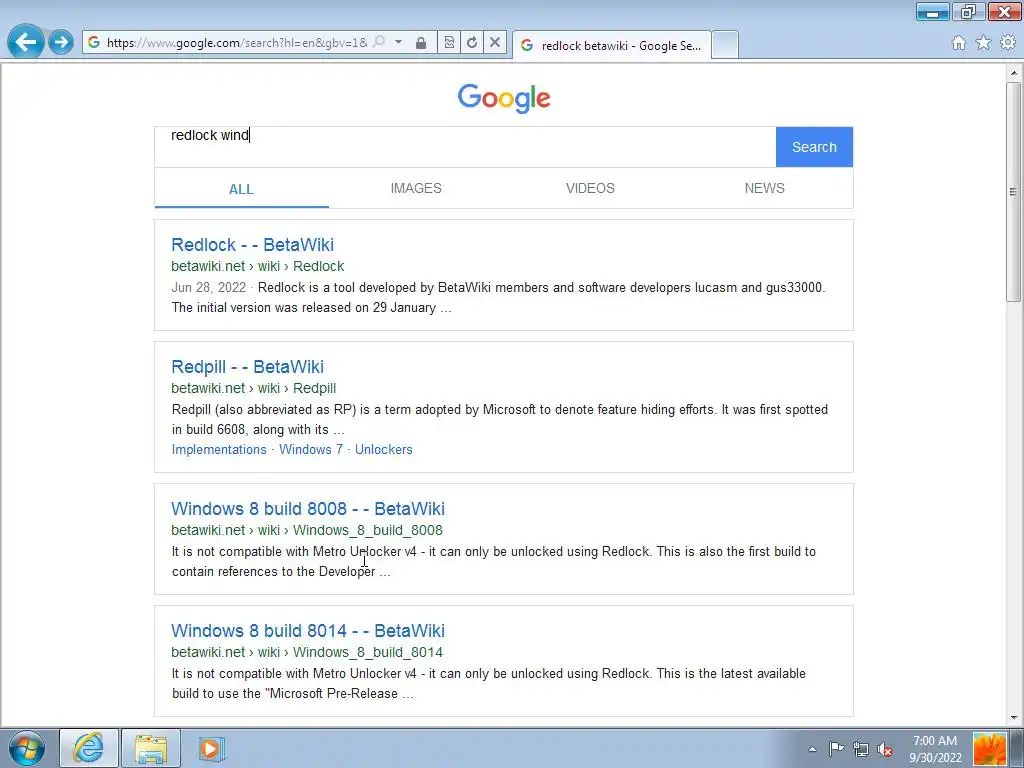Stop loading with the X icon
The width and height of the screenshot is (1024, 768).
[x=495, y=42]
